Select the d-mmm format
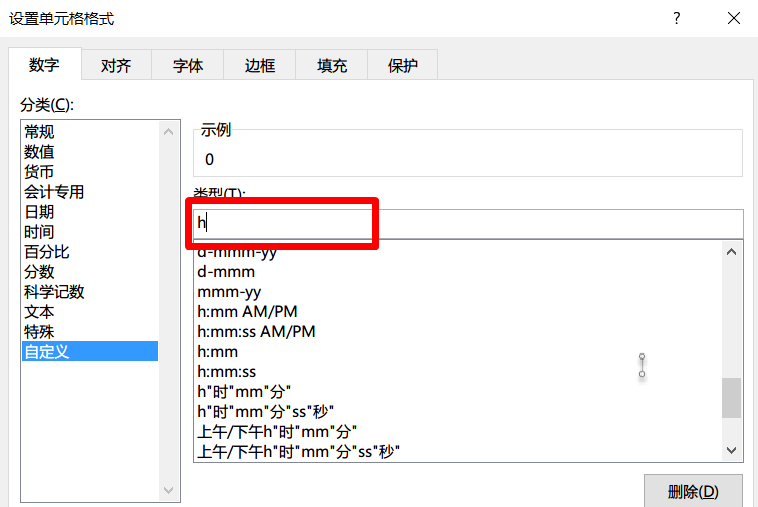The image size is (758, 507). click(x=457, y=272)
